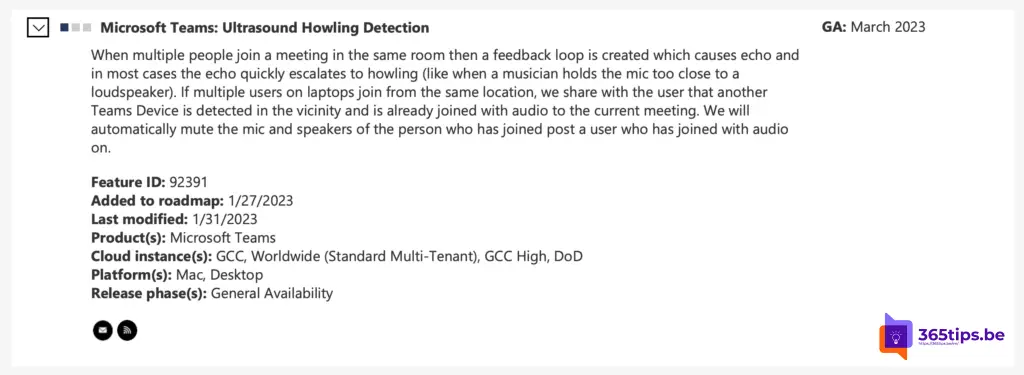The height and width of the screenshot is (375, 1024).
Task: Select the DoD cloud instance text
Action: [568, 256]
